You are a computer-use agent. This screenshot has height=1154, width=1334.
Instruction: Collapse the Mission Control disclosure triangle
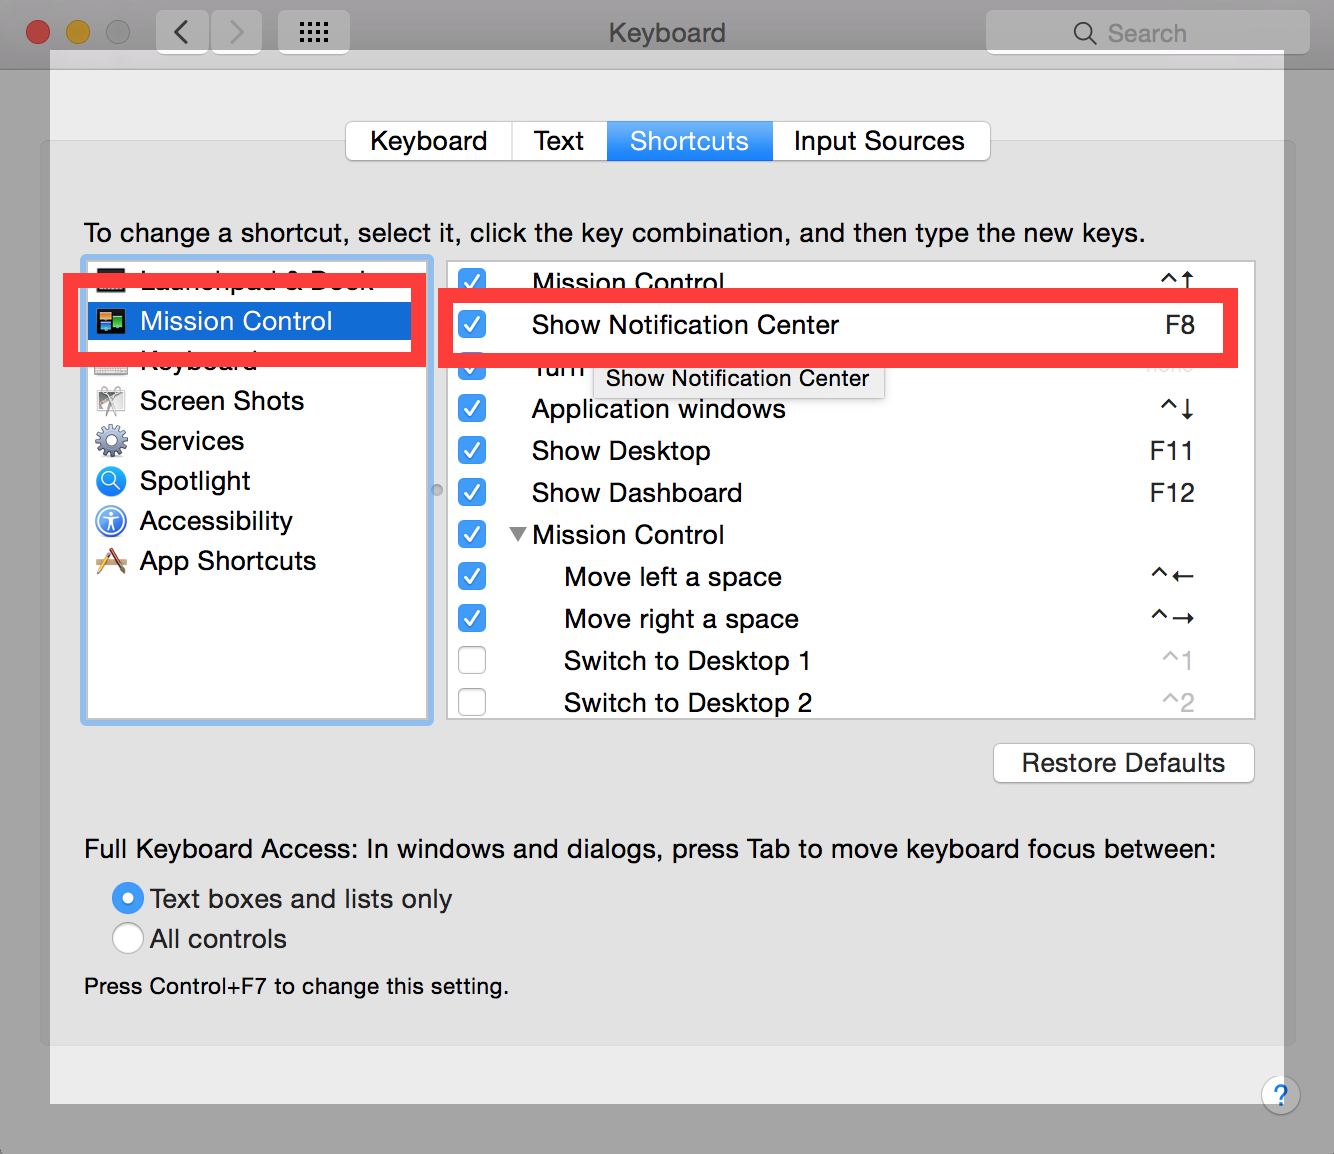tap(517, 533)
